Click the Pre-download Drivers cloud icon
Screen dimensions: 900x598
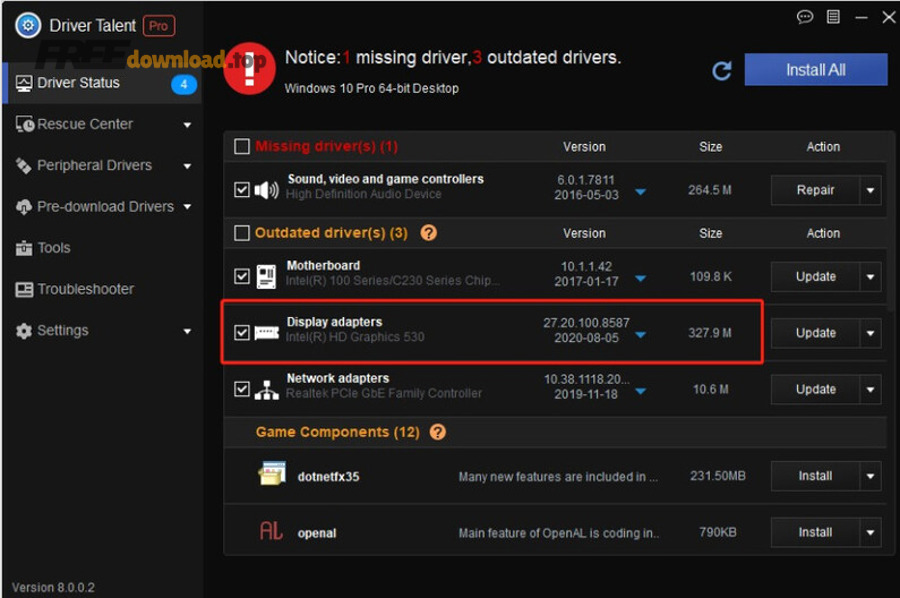click(24, 207)
